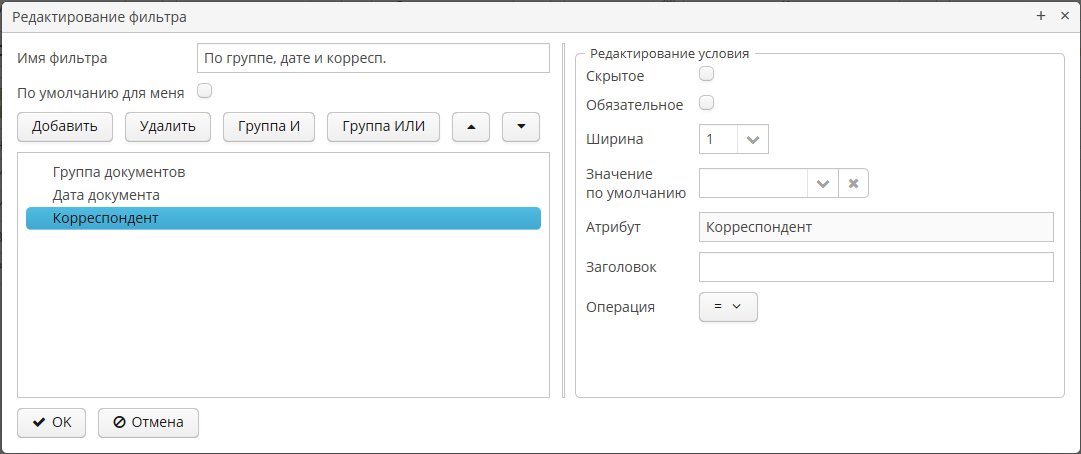This screenshot has height=454, width=1081.
Task: Open the 'Операция' equals dropdown
Action: pos(728,307)
